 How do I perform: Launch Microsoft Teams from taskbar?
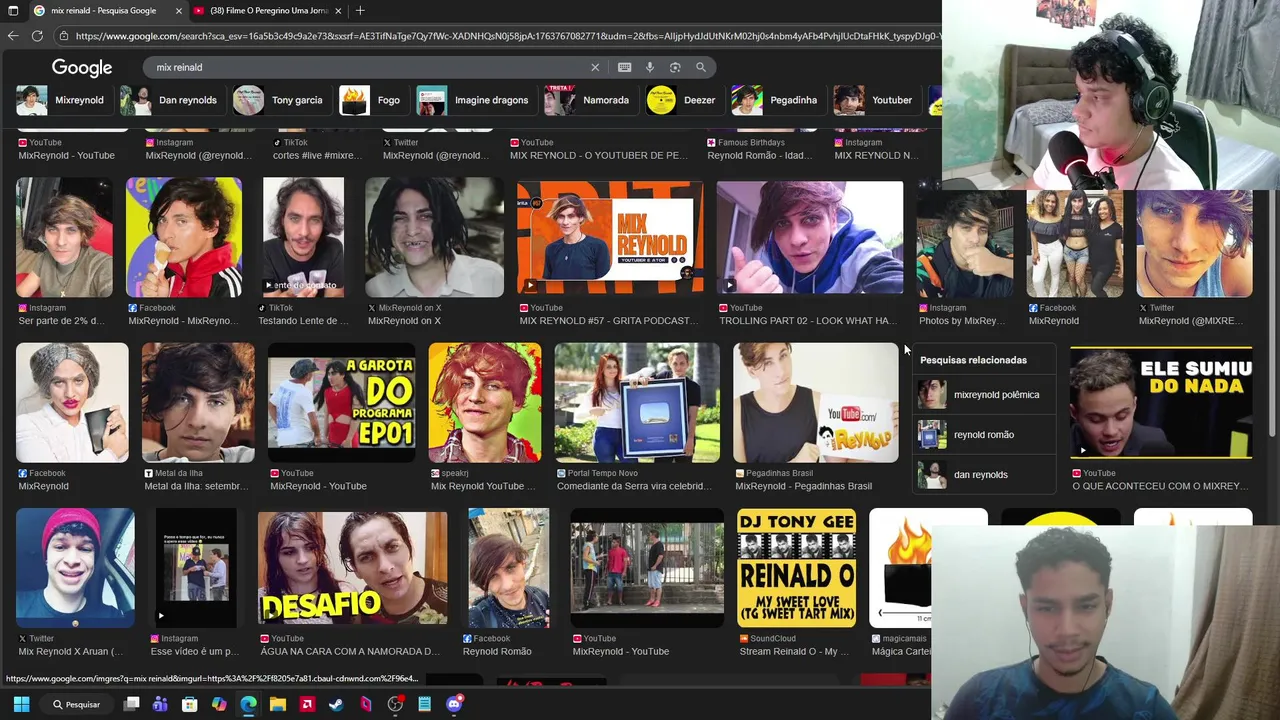(160, 704)
